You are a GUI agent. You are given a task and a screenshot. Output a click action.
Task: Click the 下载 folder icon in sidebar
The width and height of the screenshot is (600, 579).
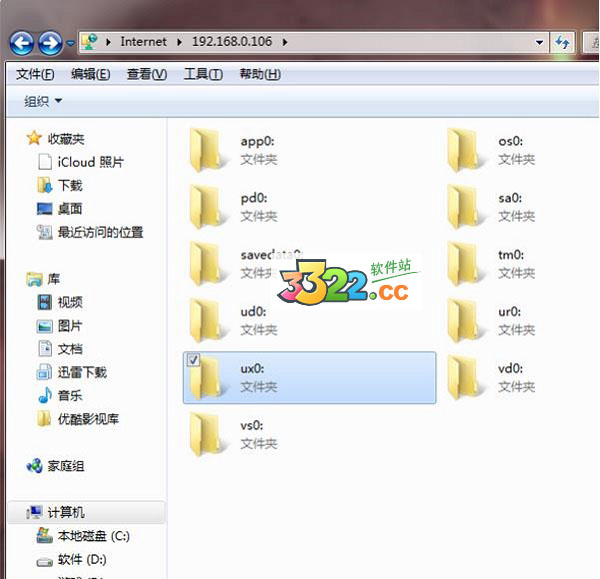point(44,185)
